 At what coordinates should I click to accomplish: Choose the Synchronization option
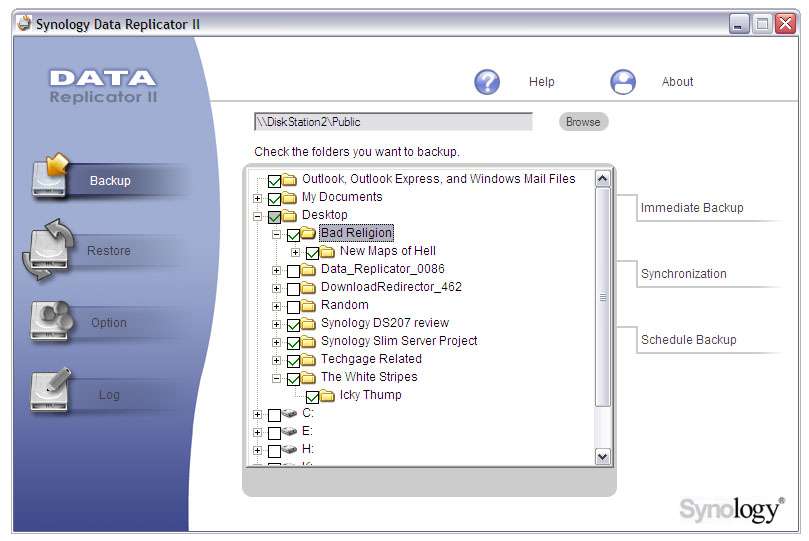pos(684,274)
